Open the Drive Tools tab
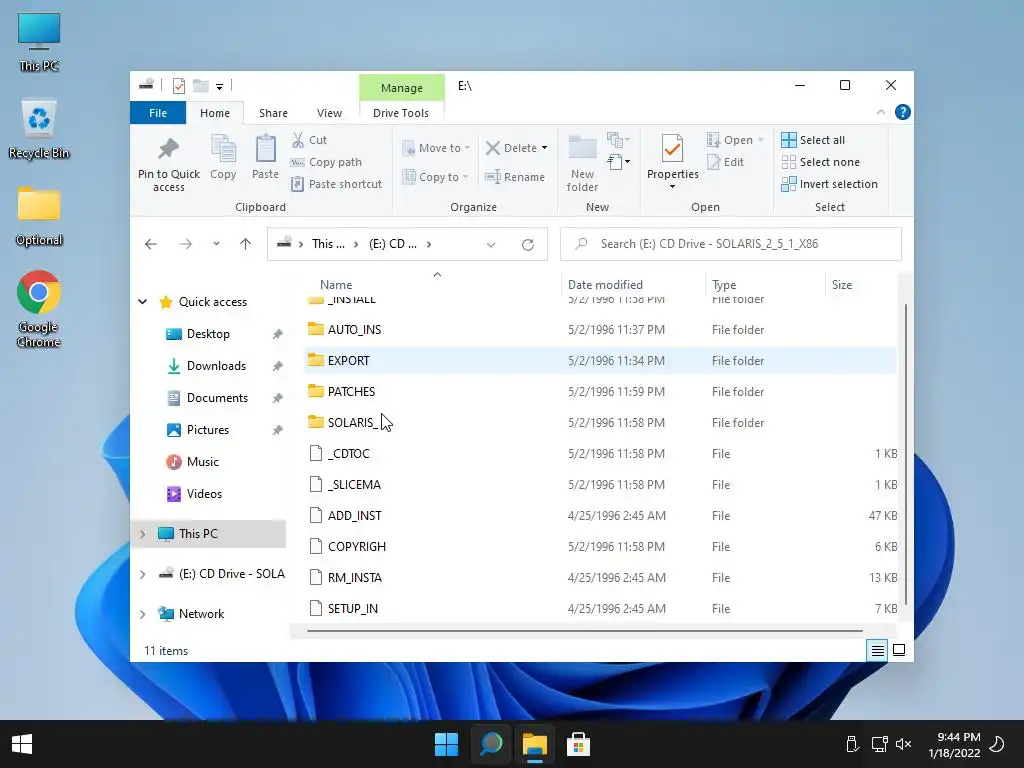The height and width of the screenshot is (768, 1024). coord(401,113)
